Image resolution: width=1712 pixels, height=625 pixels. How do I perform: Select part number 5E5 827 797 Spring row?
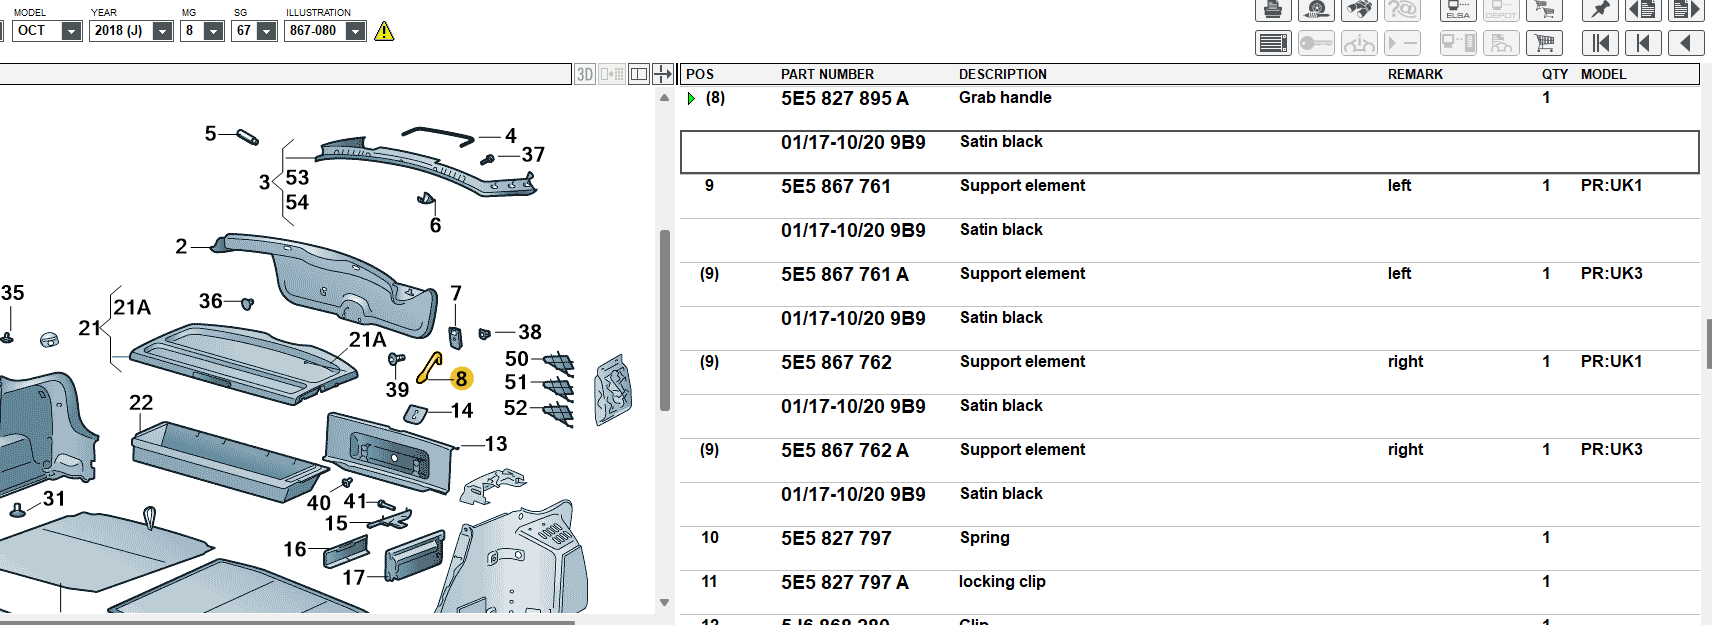pyautogui.click(x=836, y=538)
